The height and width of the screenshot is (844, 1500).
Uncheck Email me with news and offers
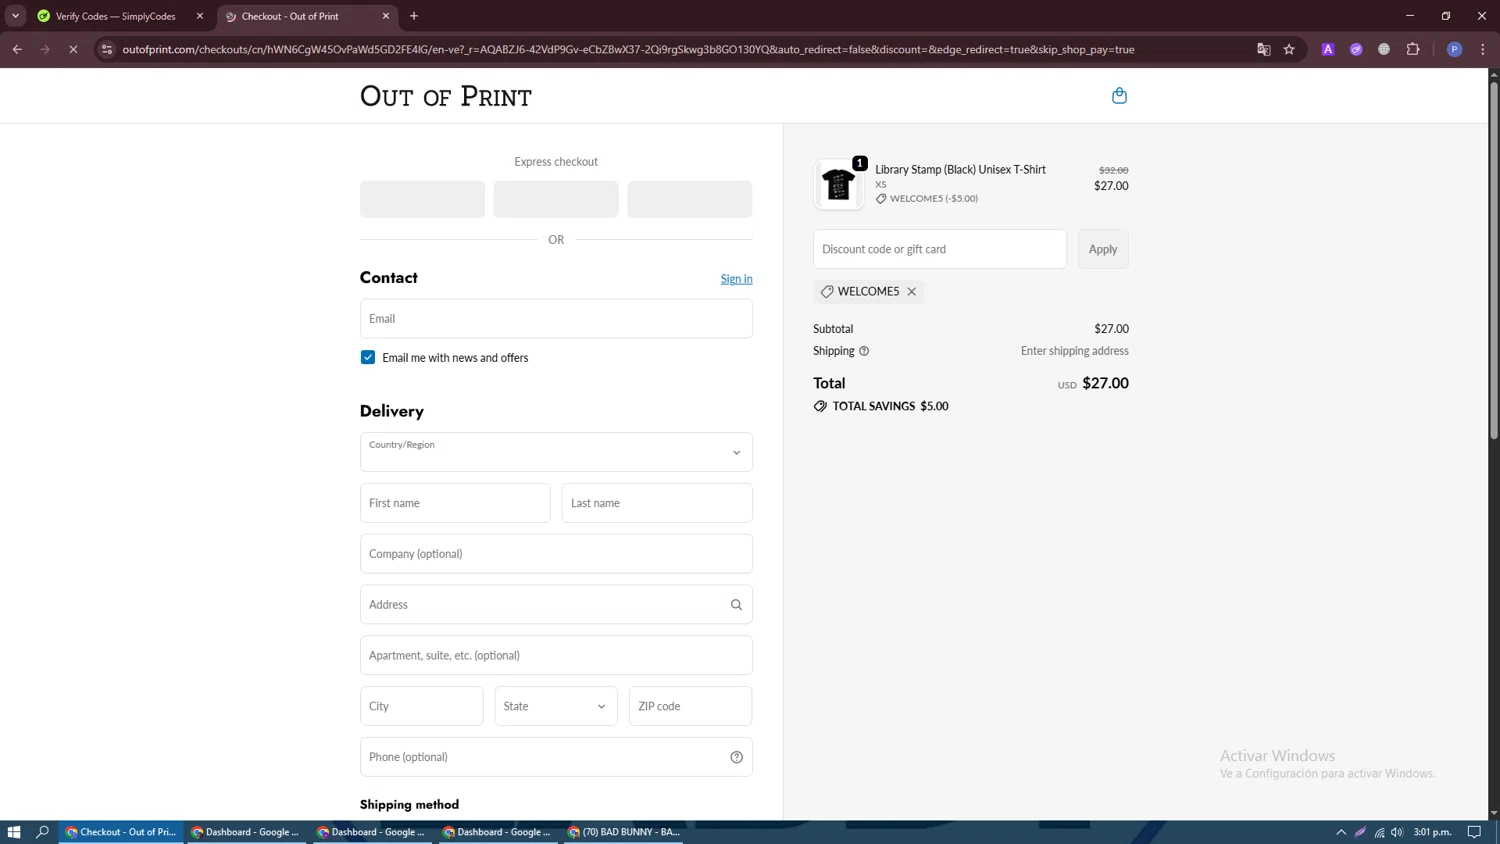pos(368,357)
